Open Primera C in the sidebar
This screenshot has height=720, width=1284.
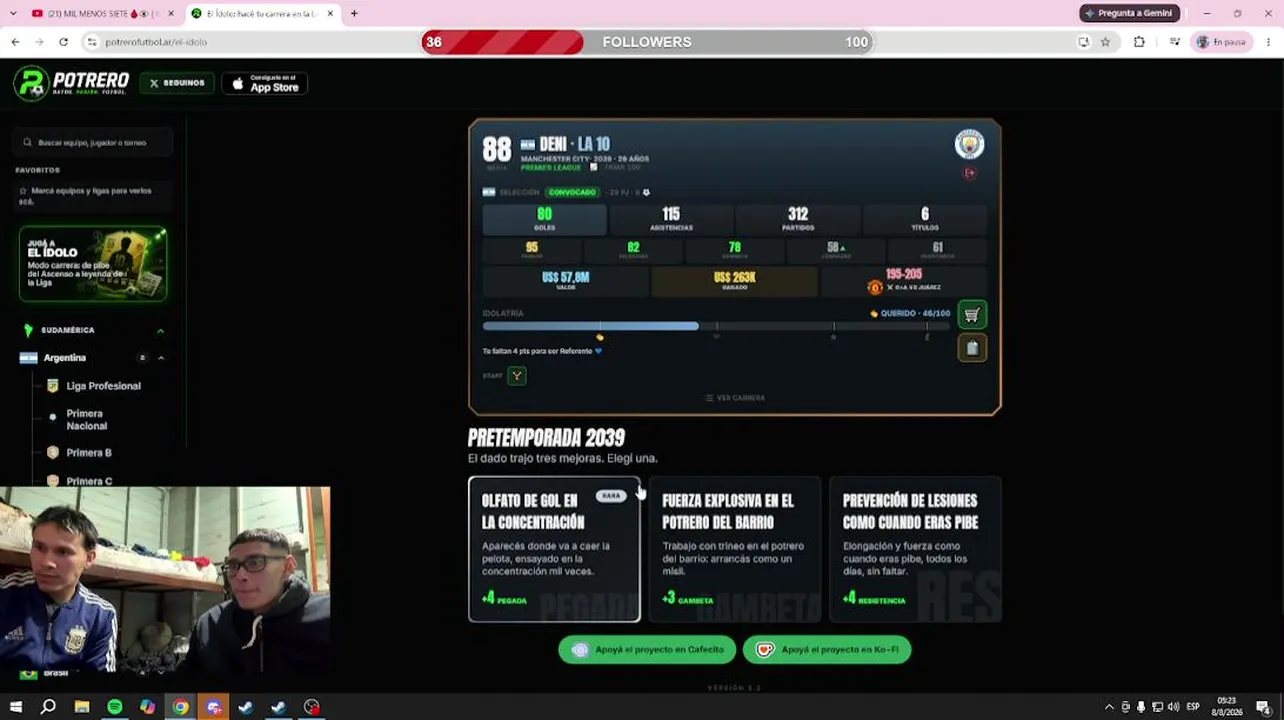pos(89,481)
